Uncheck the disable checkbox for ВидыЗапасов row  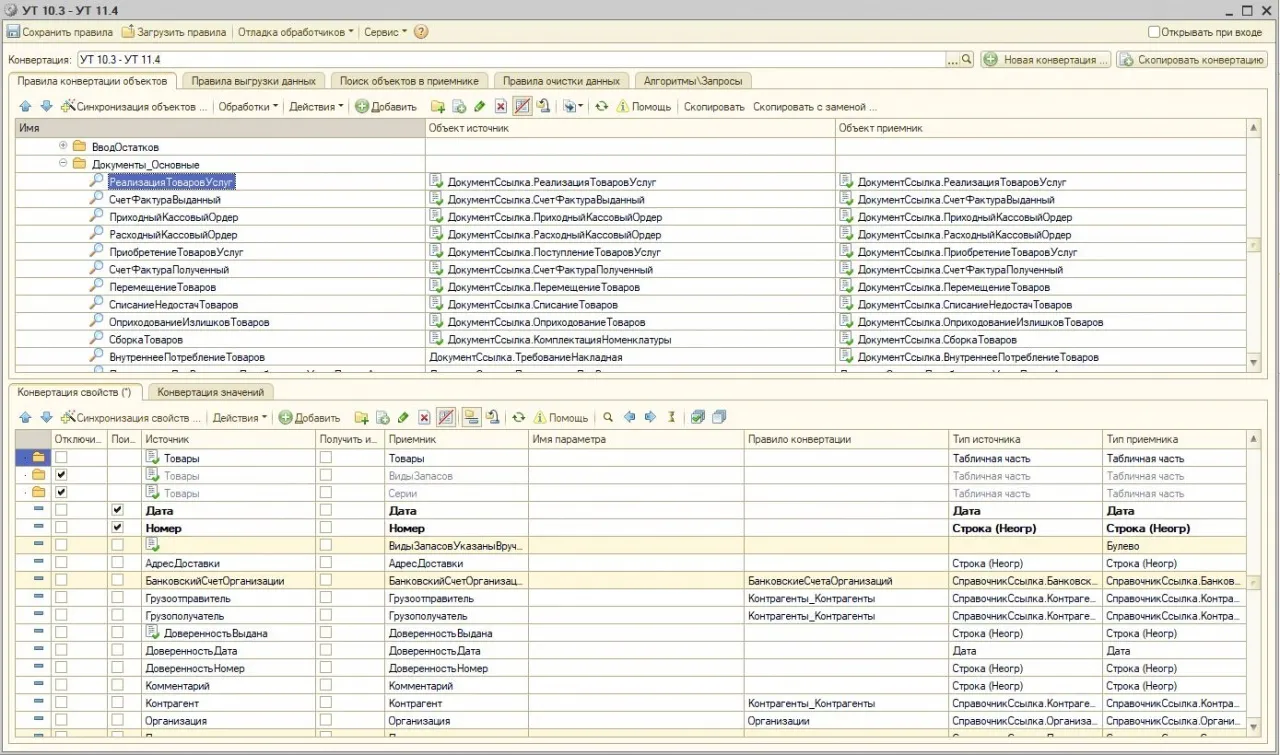[x=62, y=475]
